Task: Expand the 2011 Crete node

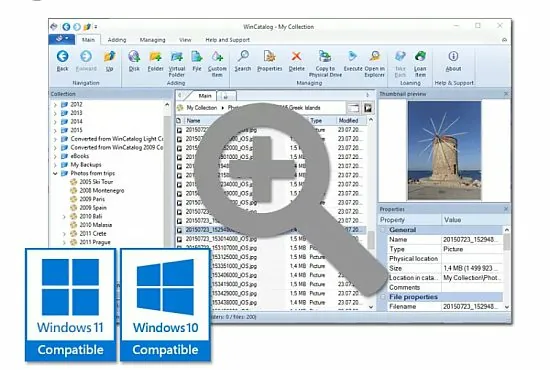Action: click(x=64, y=234)
